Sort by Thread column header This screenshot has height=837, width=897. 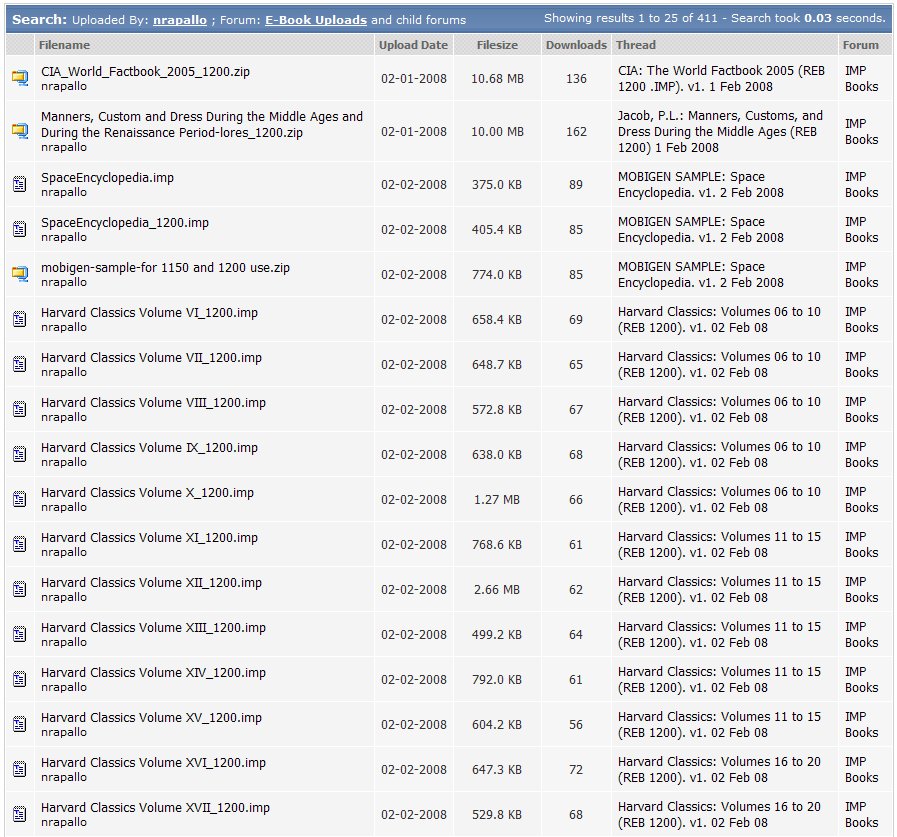click(636, 45)
